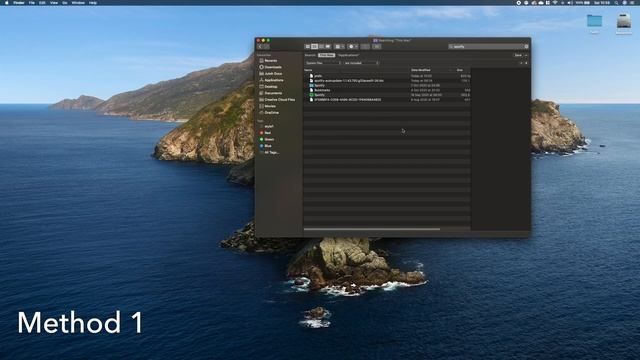Save the current search

tap(518, 55)
